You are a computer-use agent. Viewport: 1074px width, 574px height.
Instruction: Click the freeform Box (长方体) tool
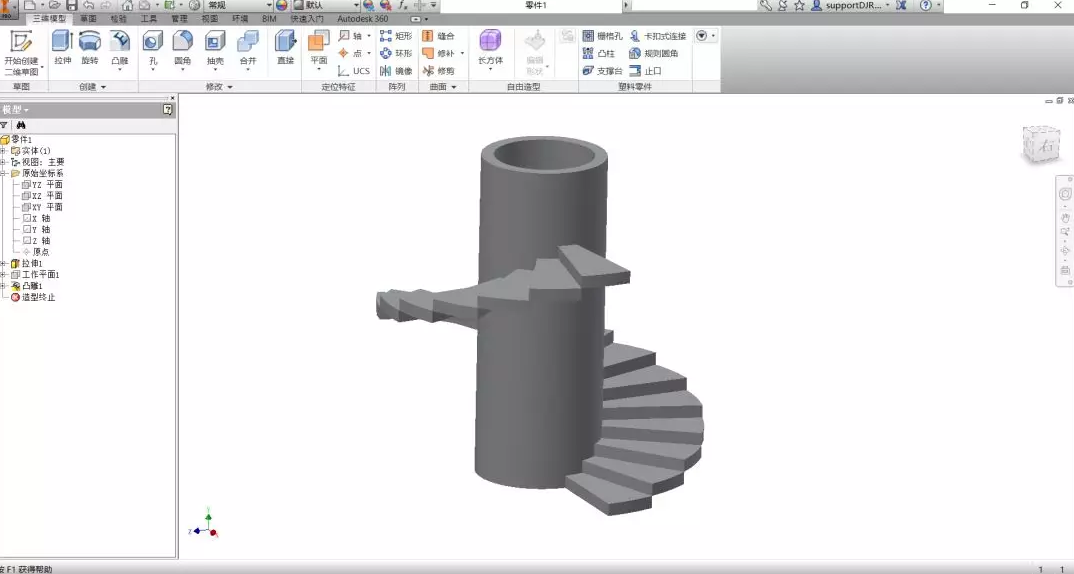[x=490, y=49]
